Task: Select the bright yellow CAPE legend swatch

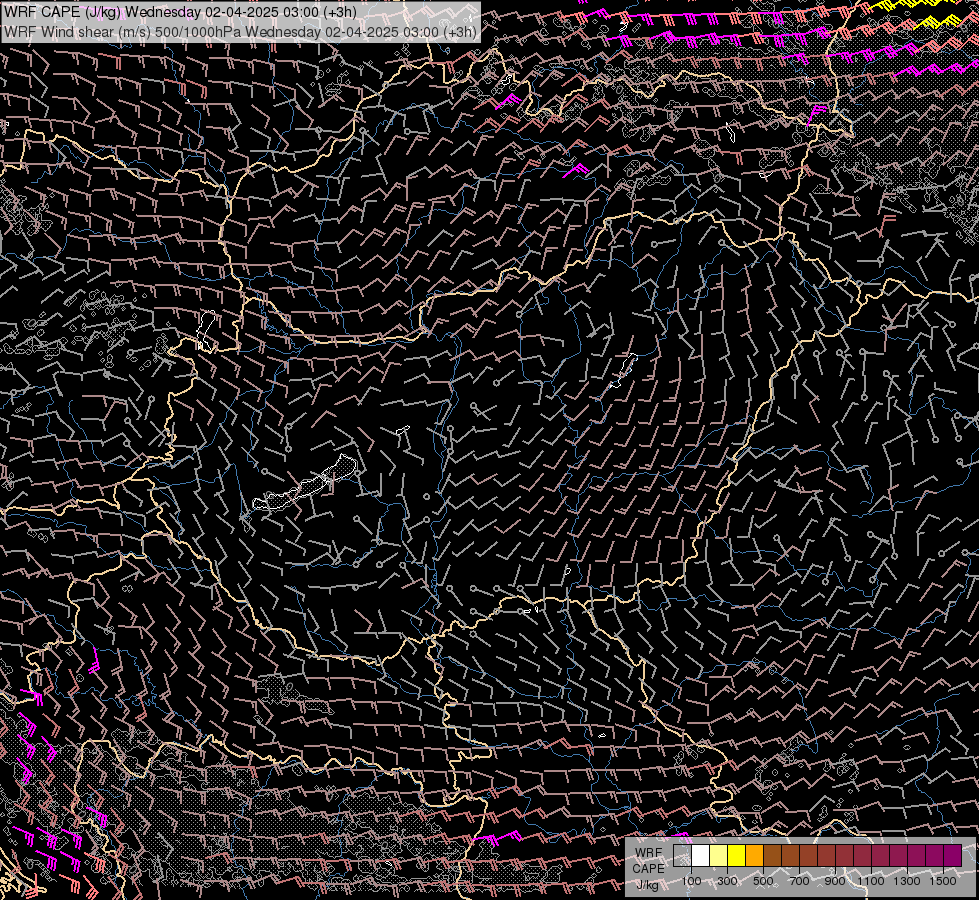Action: [737, 855]
